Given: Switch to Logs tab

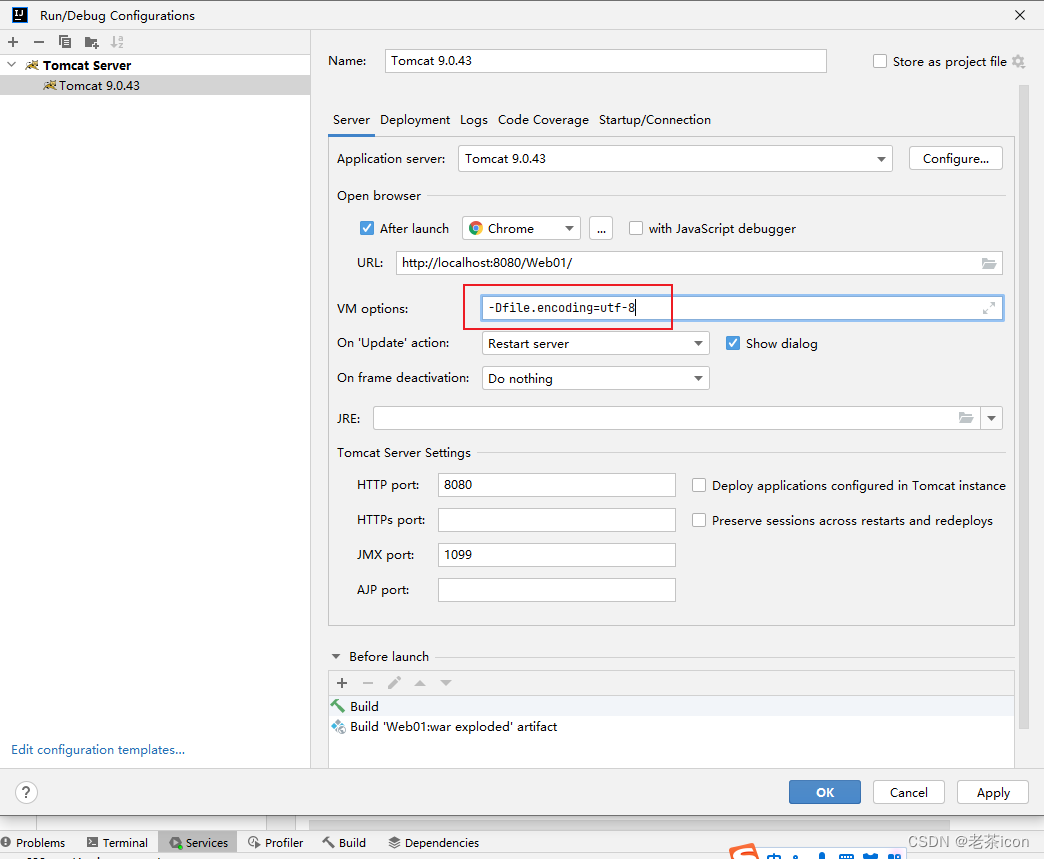Looking at the screenshot, I should tap(473, 120).
